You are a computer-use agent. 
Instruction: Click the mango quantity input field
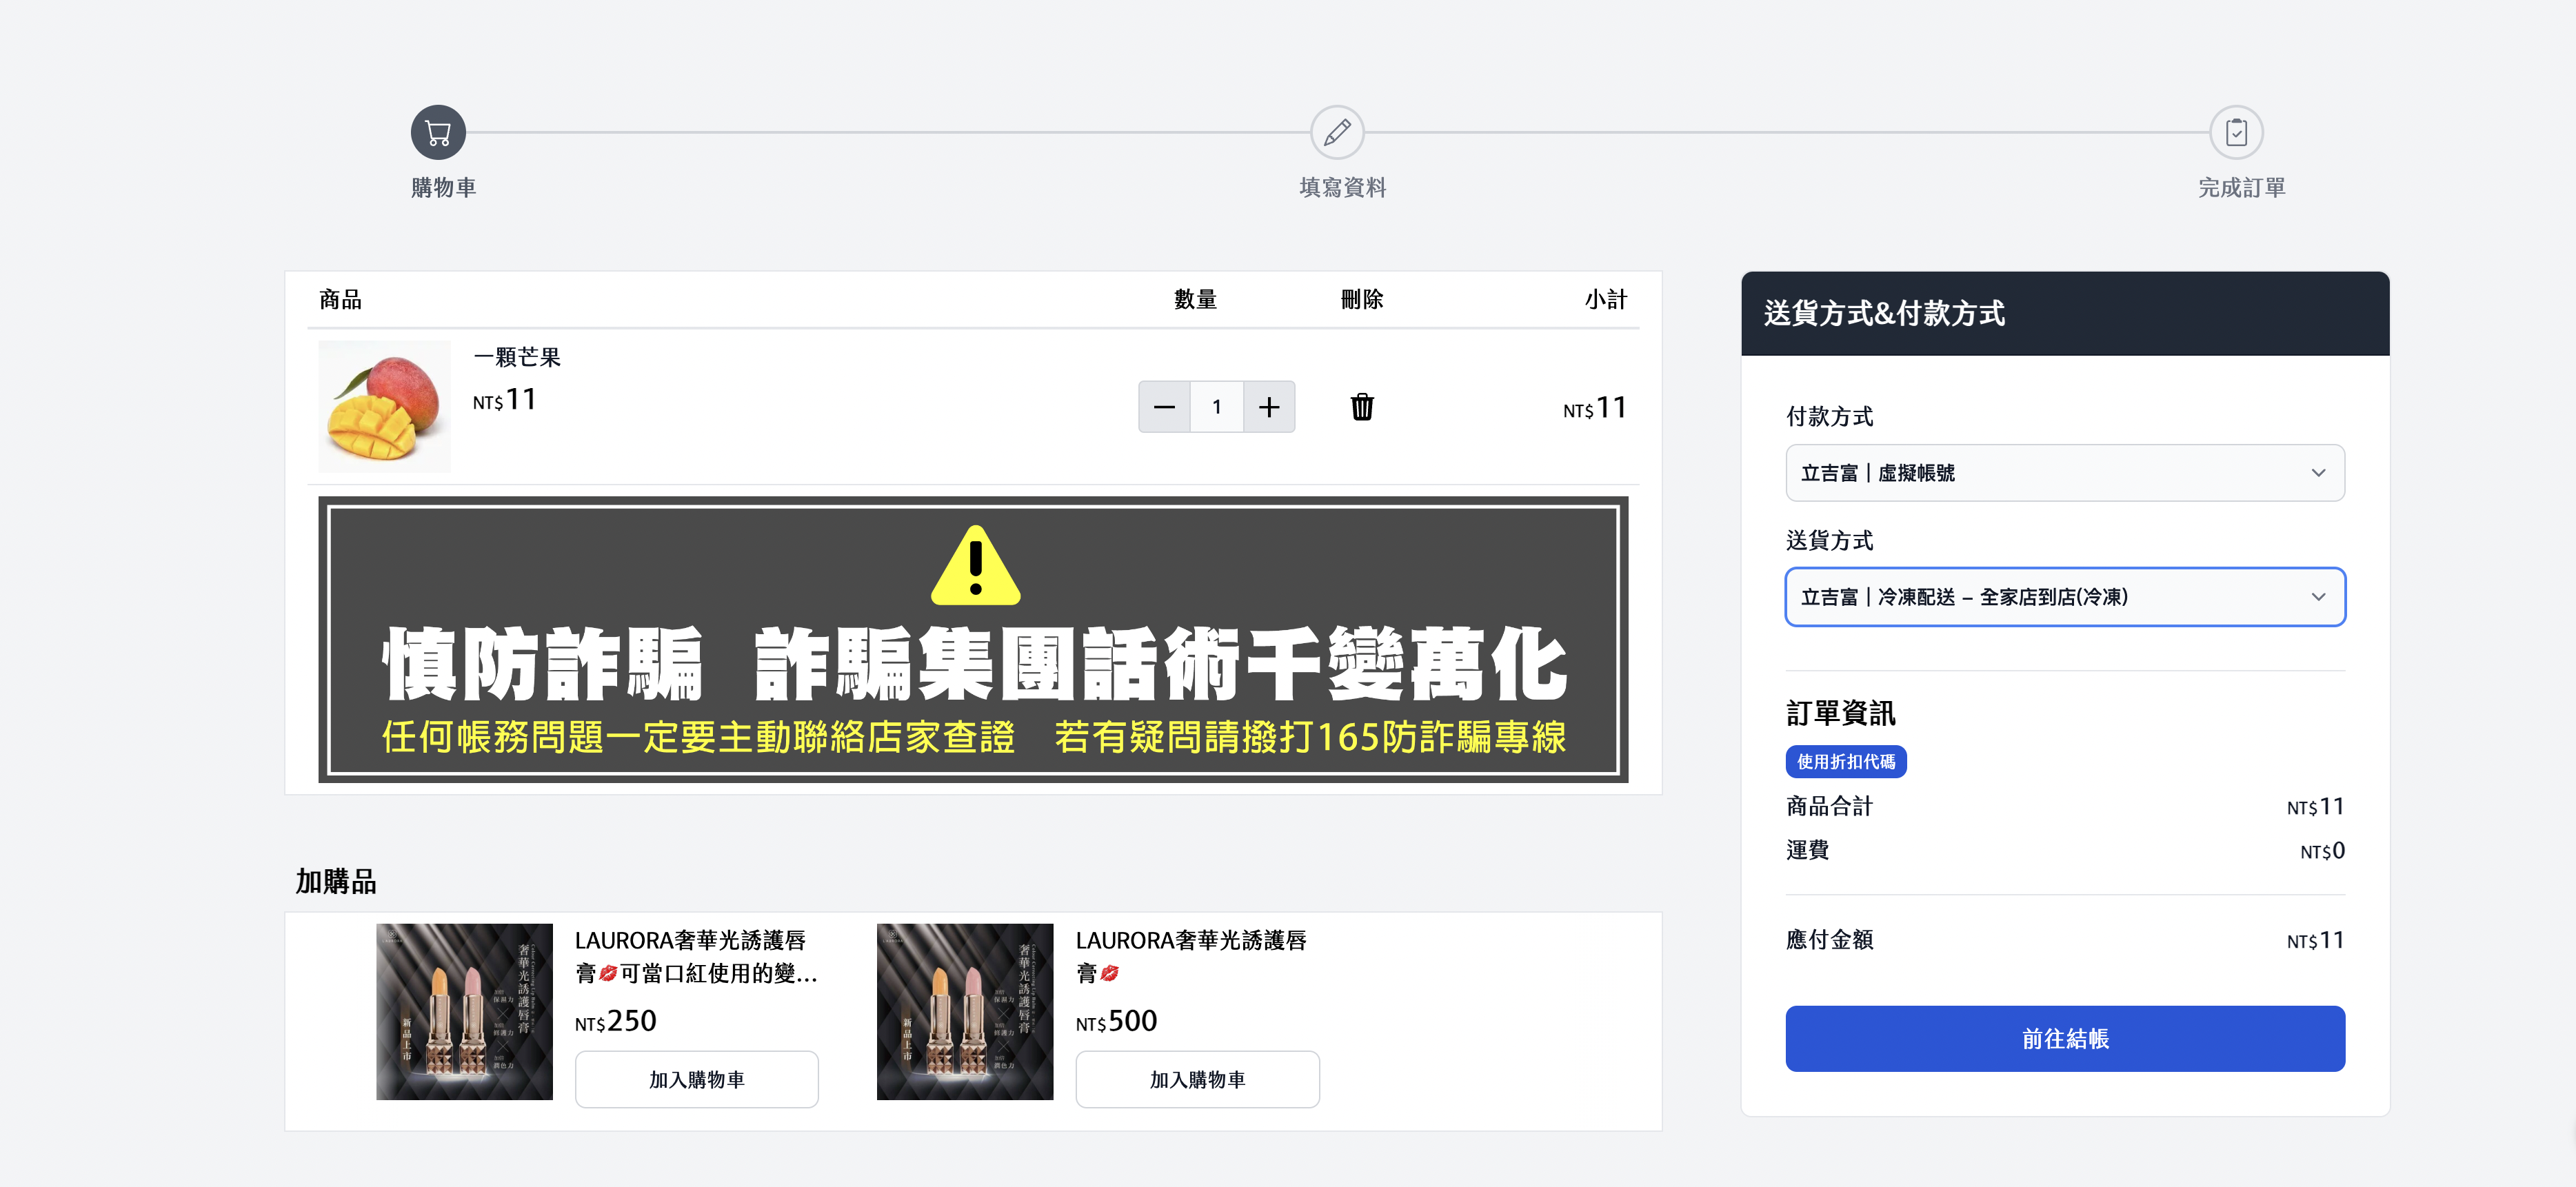[1216, 407]
